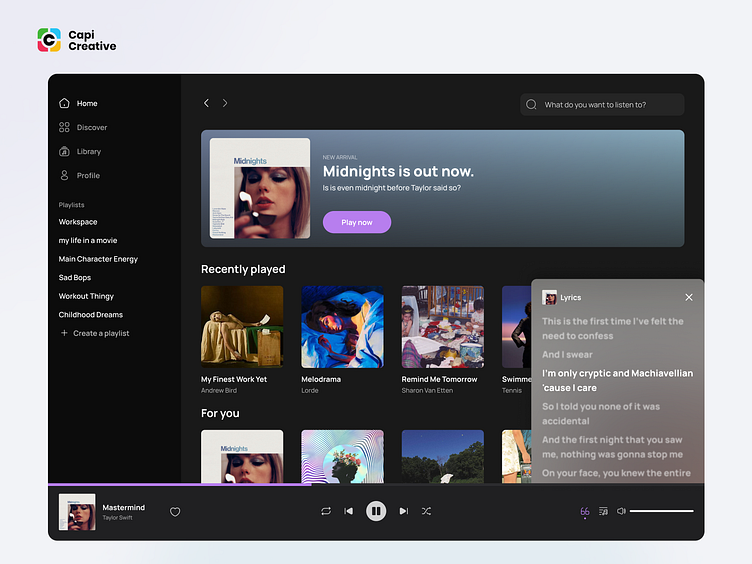Click the Andrew Bird artist name
The image size is (752, 564).
[x=219, y=390]
